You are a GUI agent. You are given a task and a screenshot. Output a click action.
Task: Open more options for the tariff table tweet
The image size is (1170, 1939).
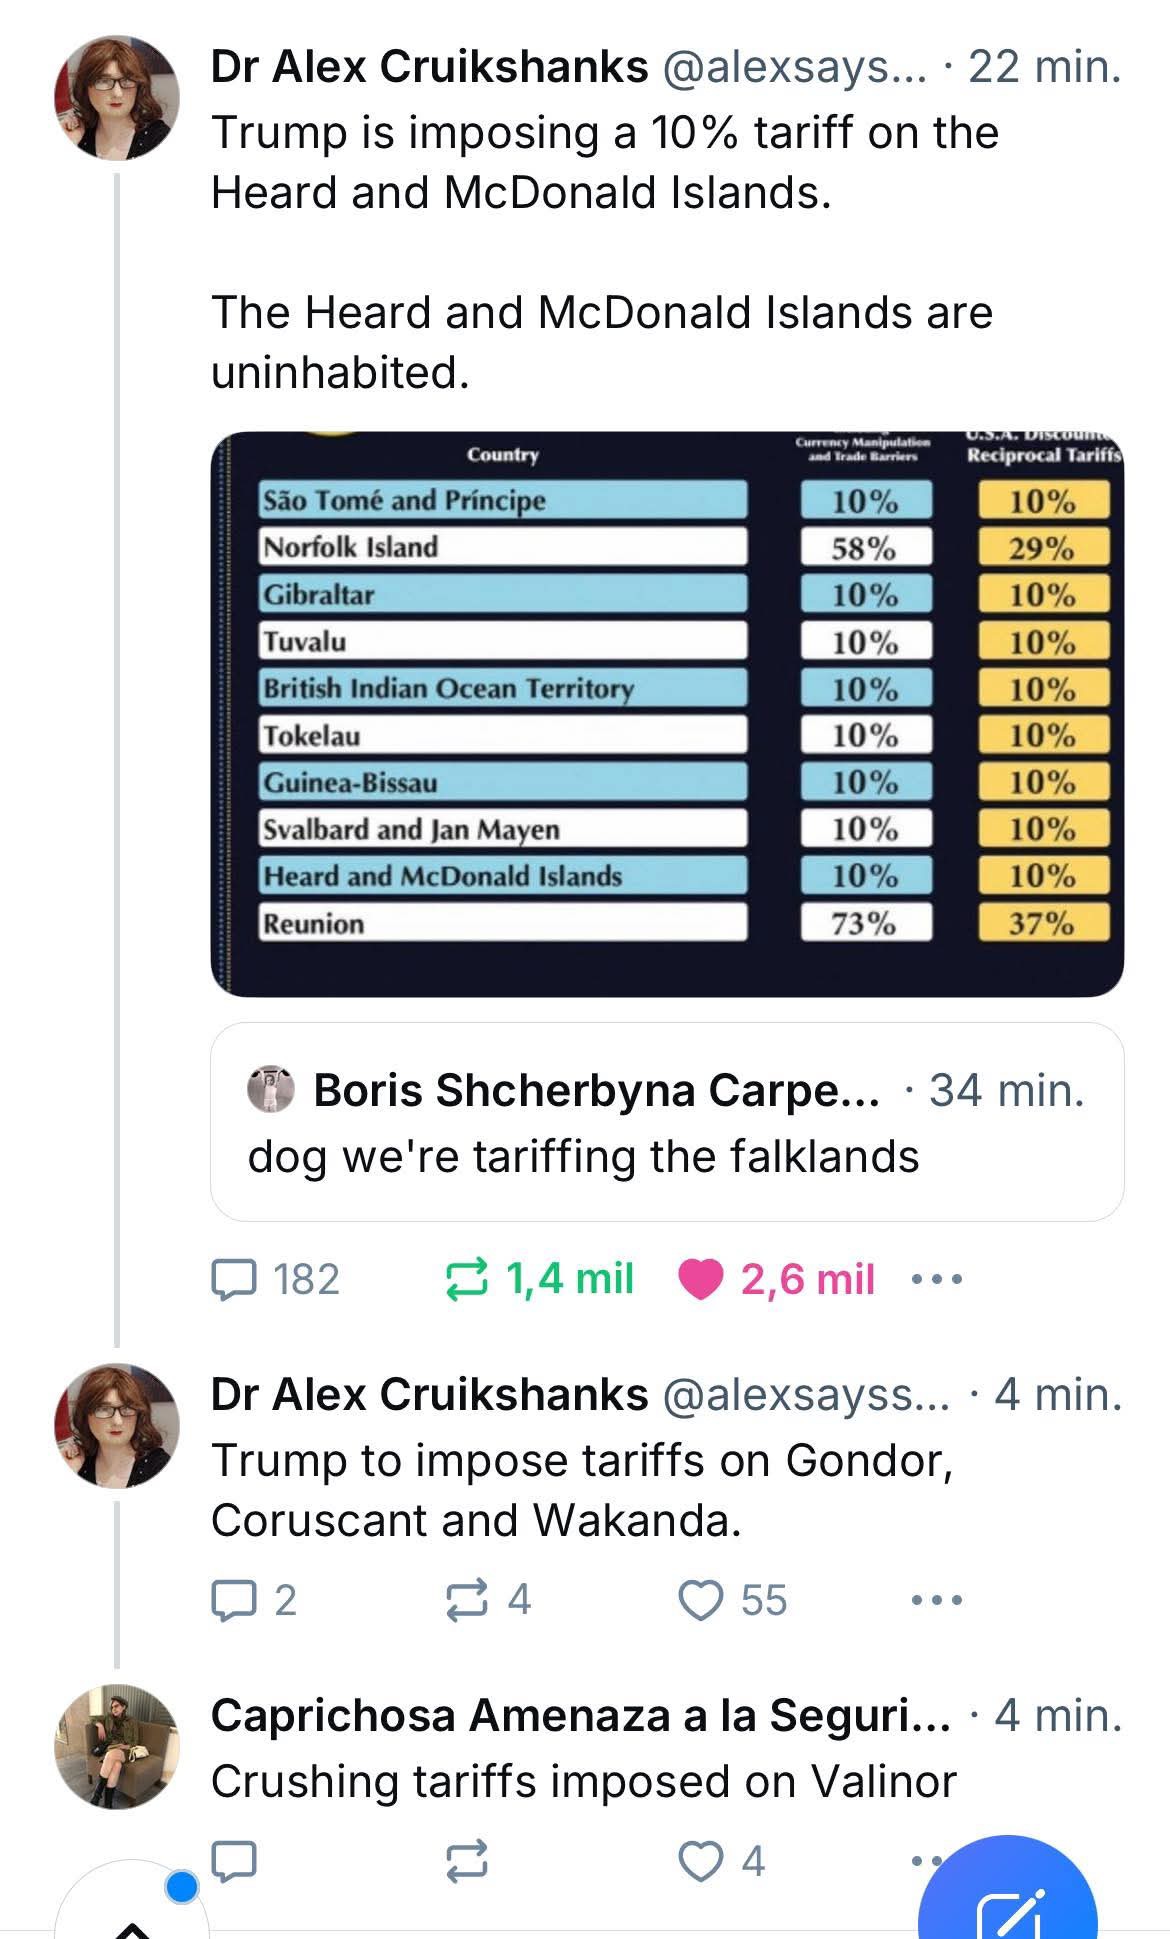(937, 1279)
